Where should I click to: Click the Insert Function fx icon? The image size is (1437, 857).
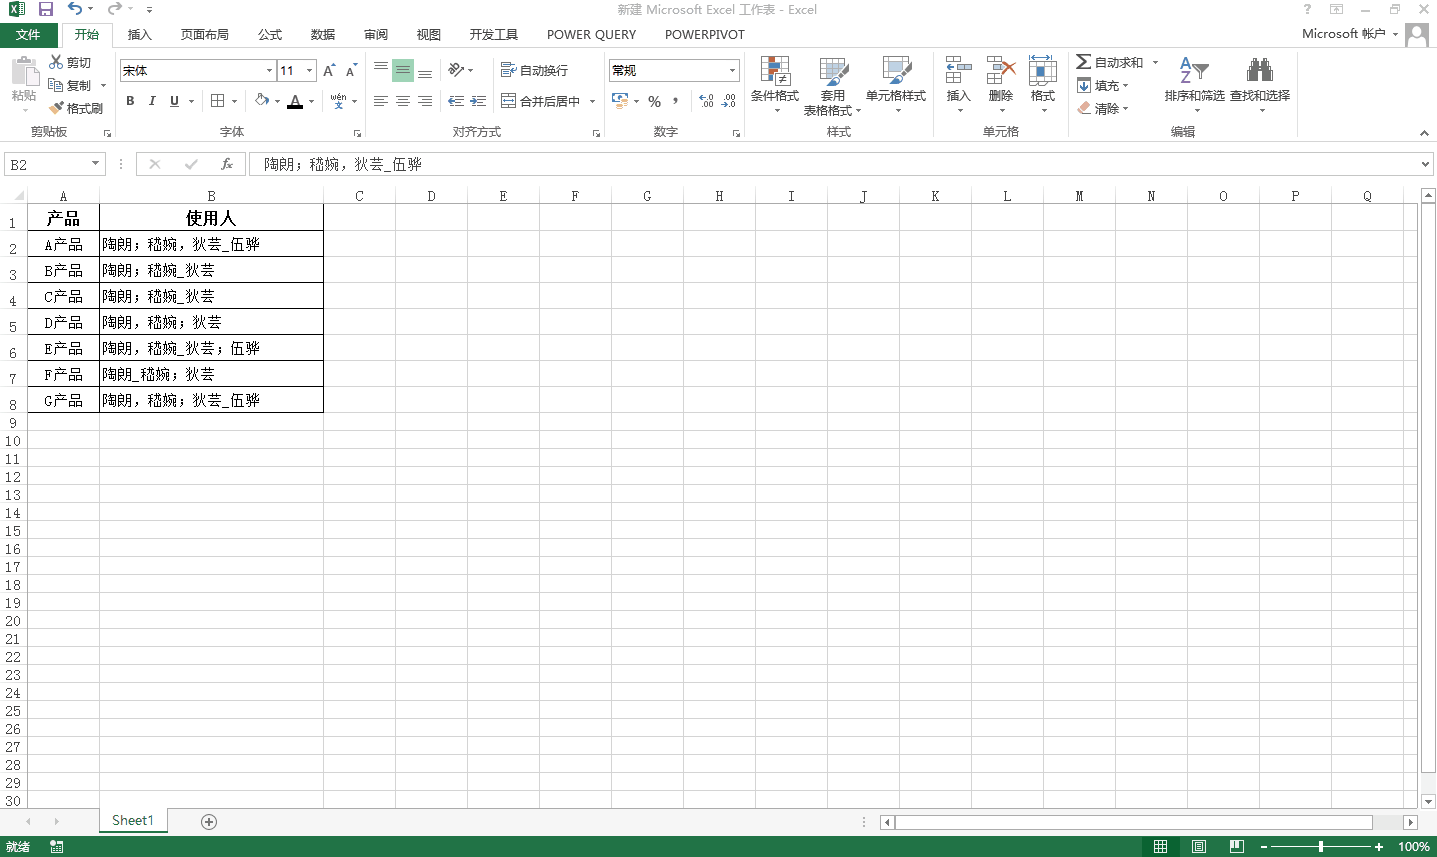click(x=227, y=164)
